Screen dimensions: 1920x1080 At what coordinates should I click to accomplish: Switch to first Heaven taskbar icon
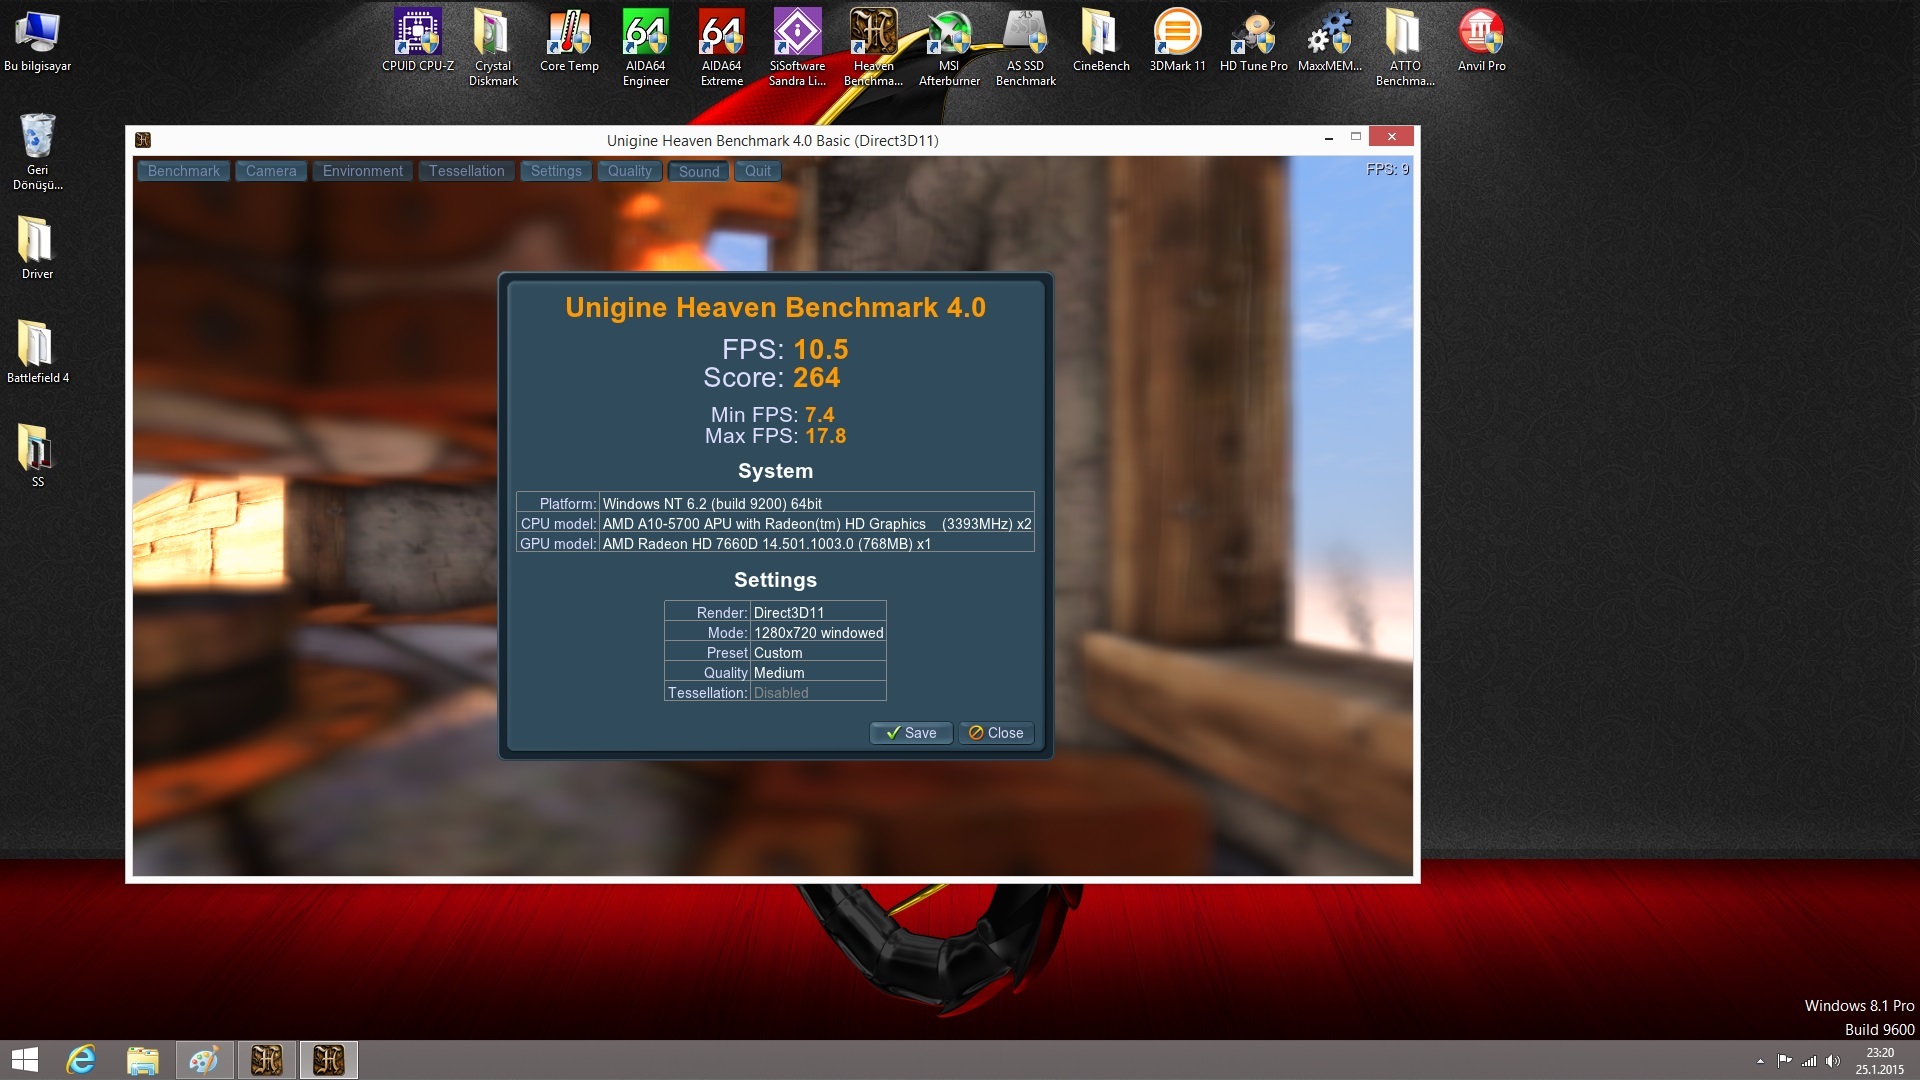click(x=266, y=1060)
